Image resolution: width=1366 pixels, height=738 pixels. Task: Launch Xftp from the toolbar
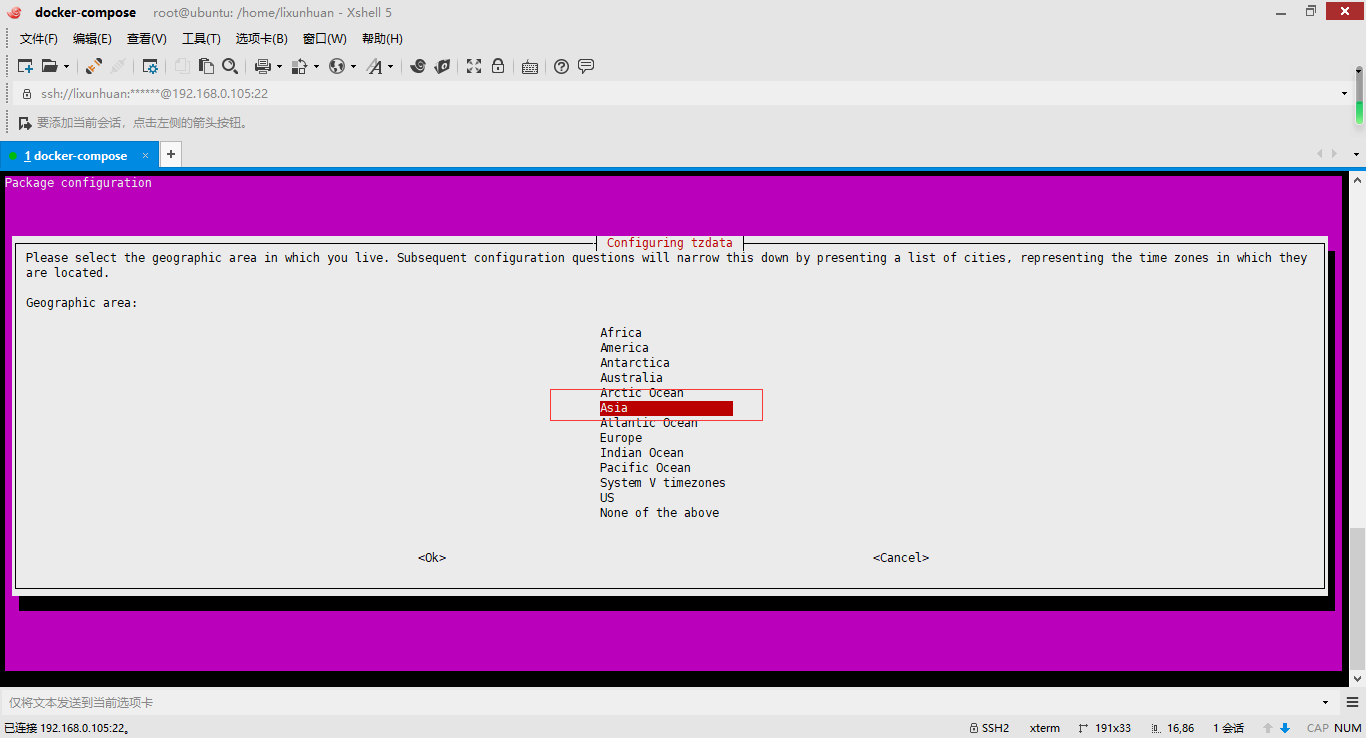442,66
